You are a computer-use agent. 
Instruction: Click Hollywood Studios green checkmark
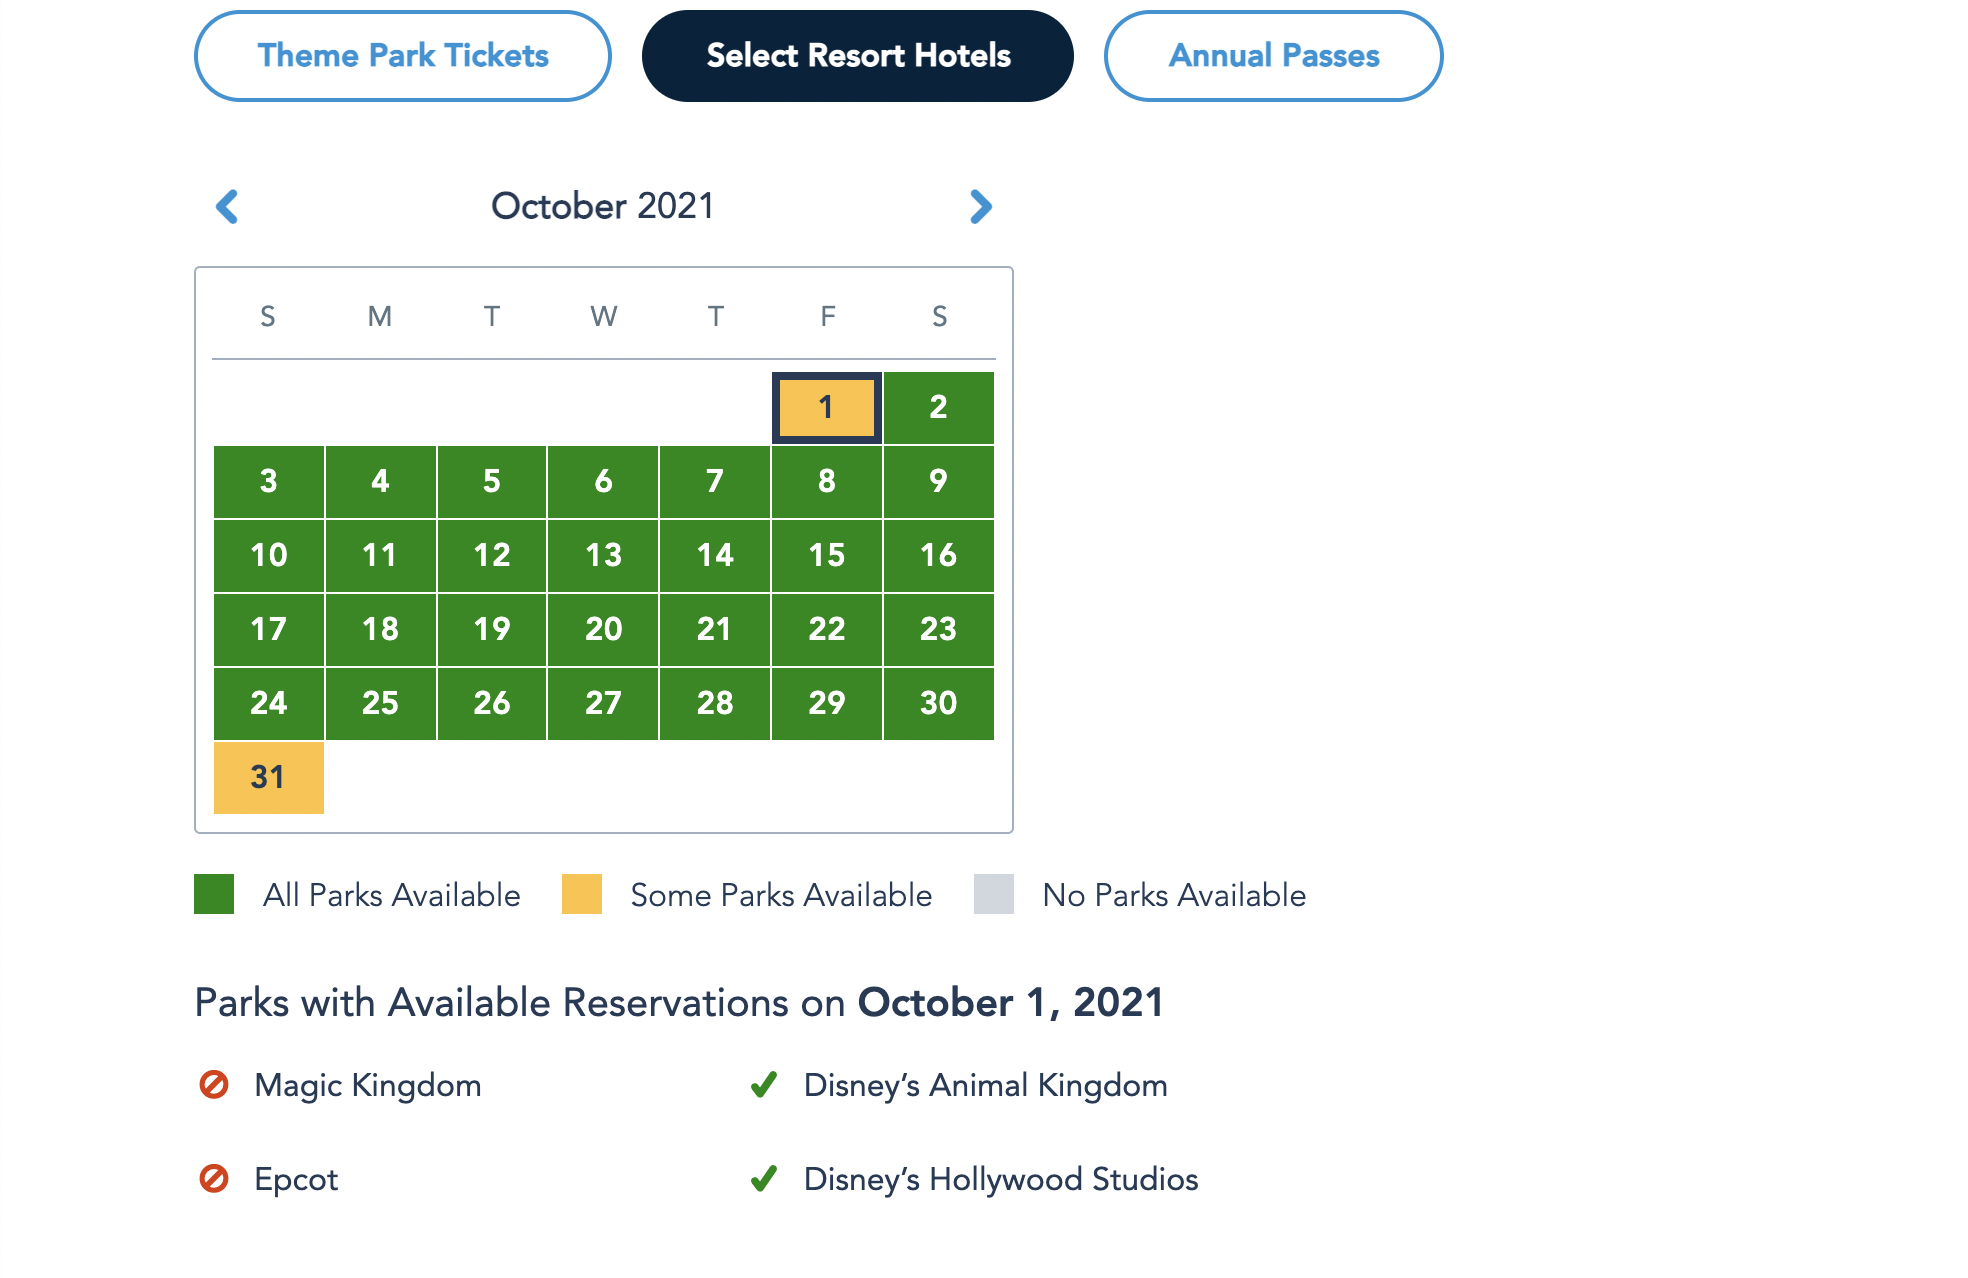click(x=764, y=1179)
